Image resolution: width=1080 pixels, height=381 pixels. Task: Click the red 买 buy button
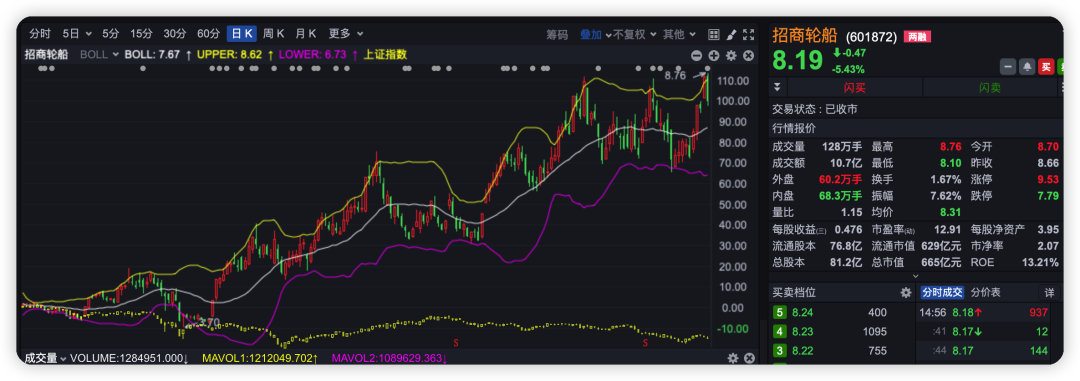1046,66
